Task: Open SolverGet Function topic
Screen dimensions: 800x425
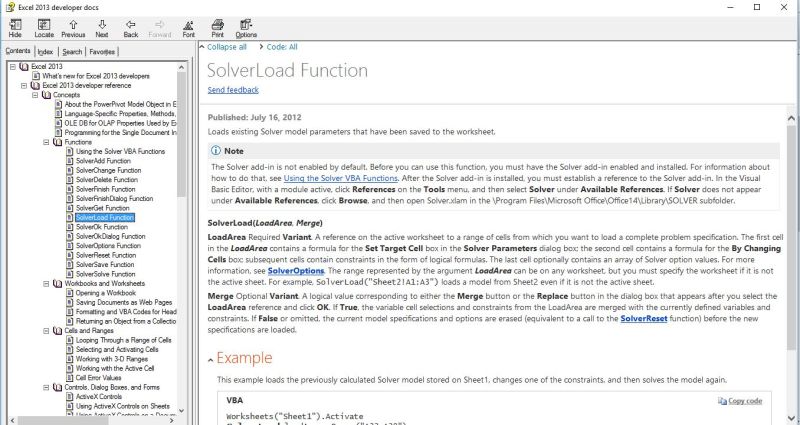Action: [x=103, y=208]
